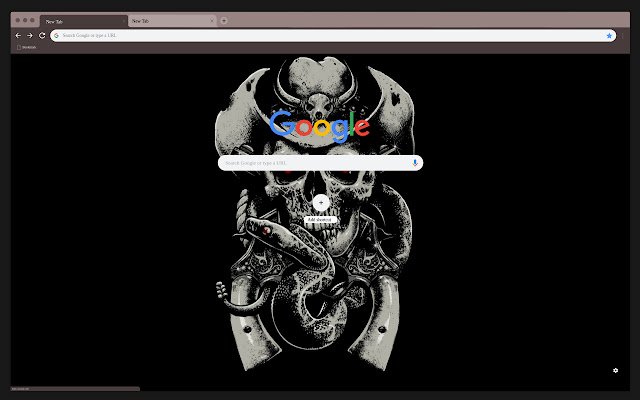Viewport: 640px width, 400px height.
Task: Switch to the second New Tab tab
Action: pyautogui.click(x=172, y=21)
